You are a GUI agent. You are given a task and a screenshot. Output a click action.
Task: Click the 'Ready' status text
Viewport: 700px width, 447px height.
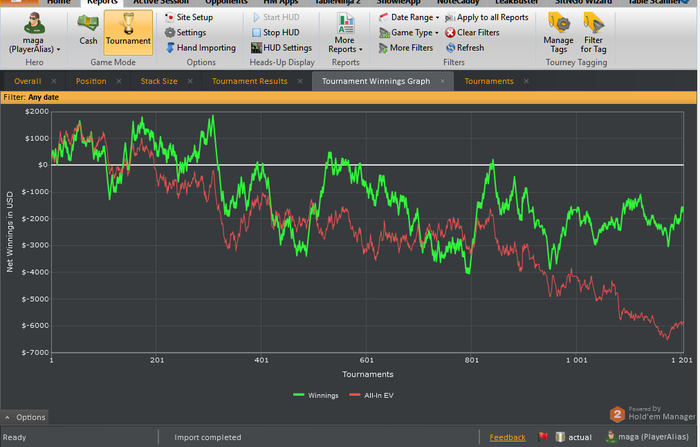coord(14,438)
